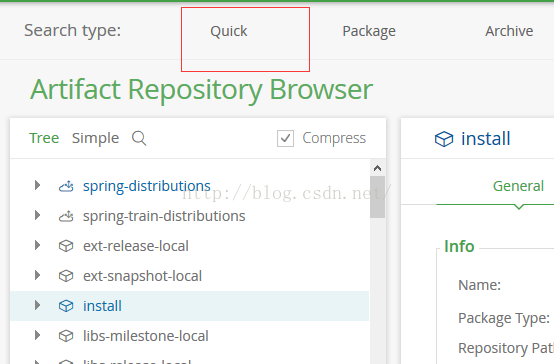Open spring-train-distributions repository

click(164, 216)
